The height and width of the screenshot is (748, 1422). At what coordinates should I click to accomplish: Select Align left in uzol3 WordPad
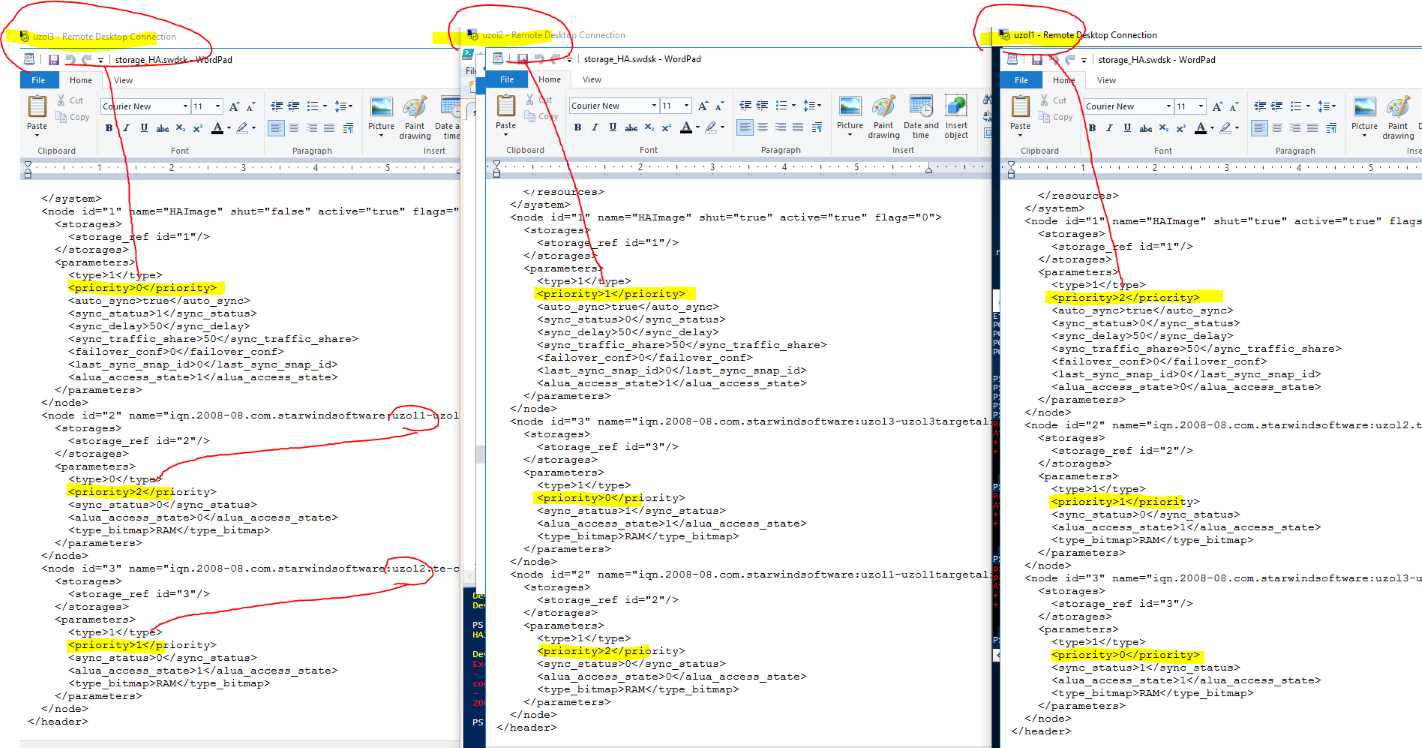(x=277, y=128)
